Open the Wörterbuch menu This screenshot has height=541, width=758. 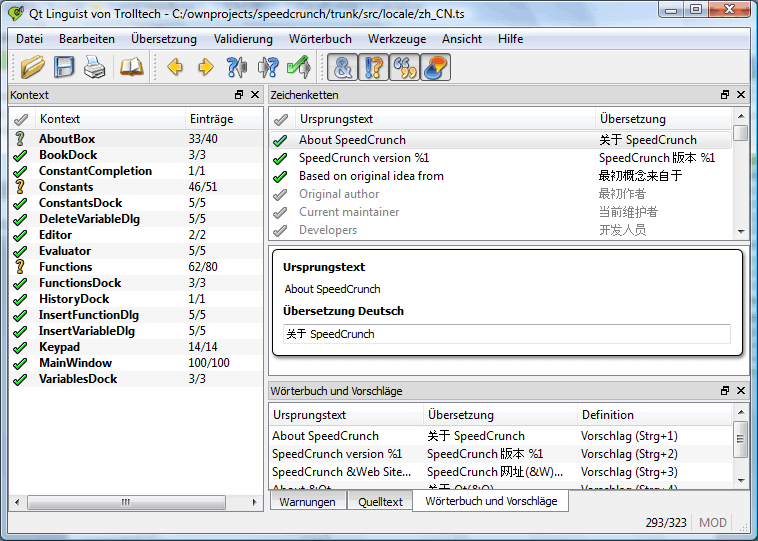click(321, 39)
